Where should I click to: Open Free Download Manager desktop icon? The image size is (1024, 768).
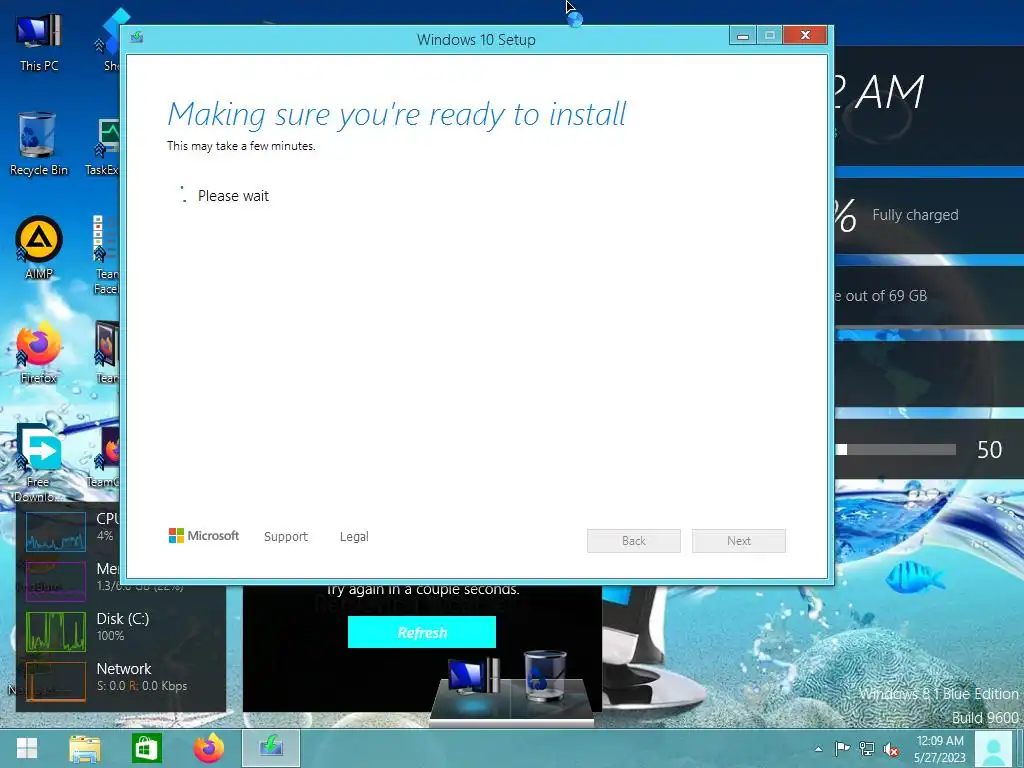tap(39, 462)
